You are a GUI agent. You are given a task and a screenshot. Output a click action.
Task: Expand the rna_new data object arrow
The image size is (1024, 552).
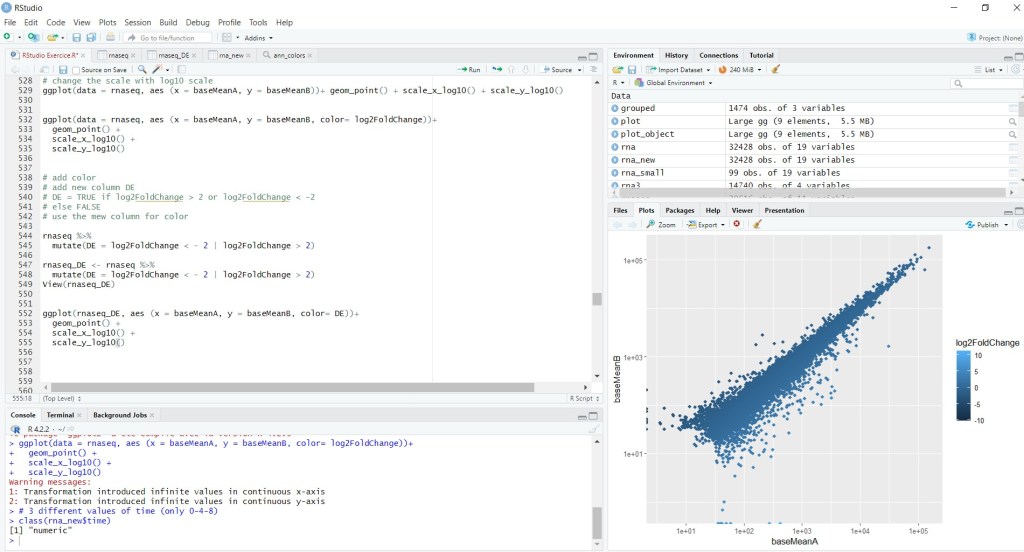pos(615,160)
